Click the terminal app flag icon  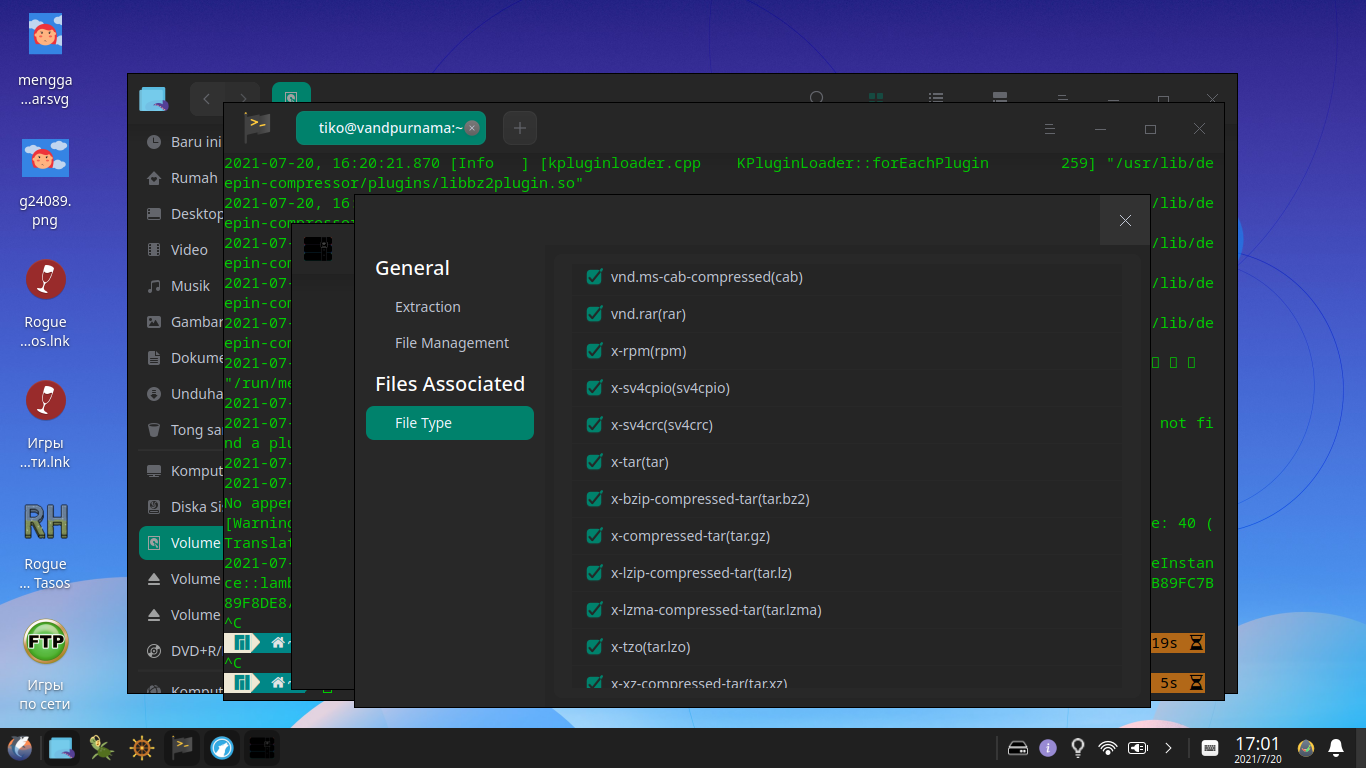(x=258, y=126)
